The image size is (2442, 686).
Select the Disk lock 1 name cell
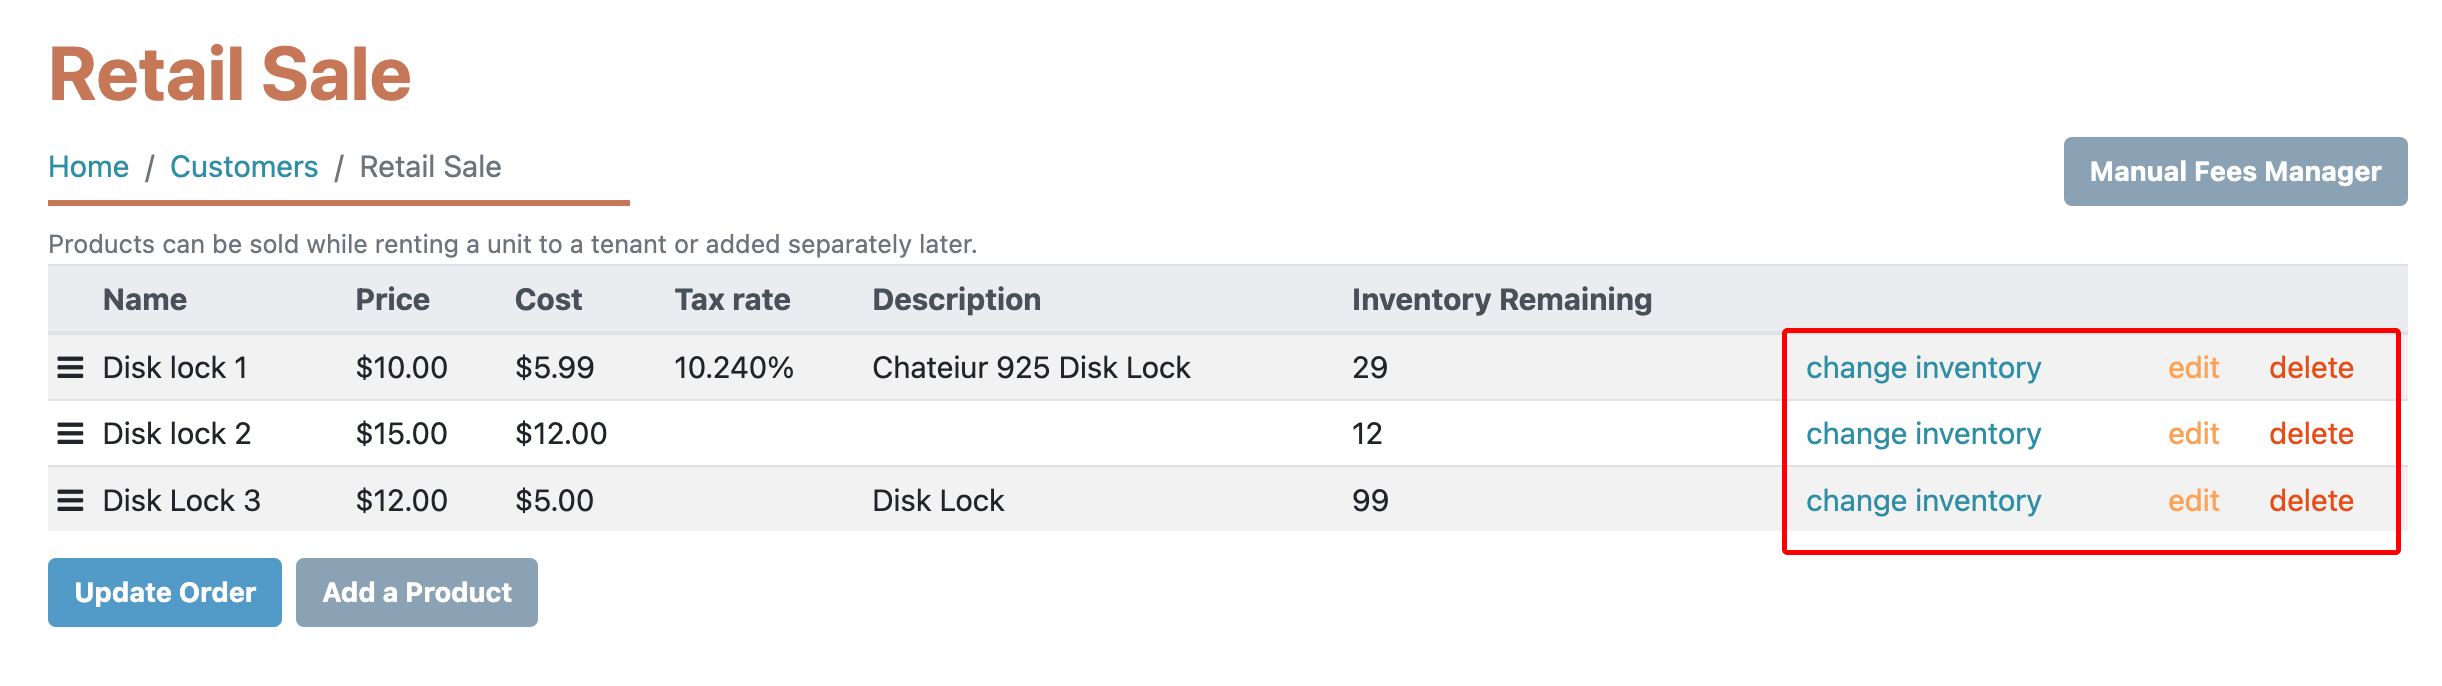[175, 368]
